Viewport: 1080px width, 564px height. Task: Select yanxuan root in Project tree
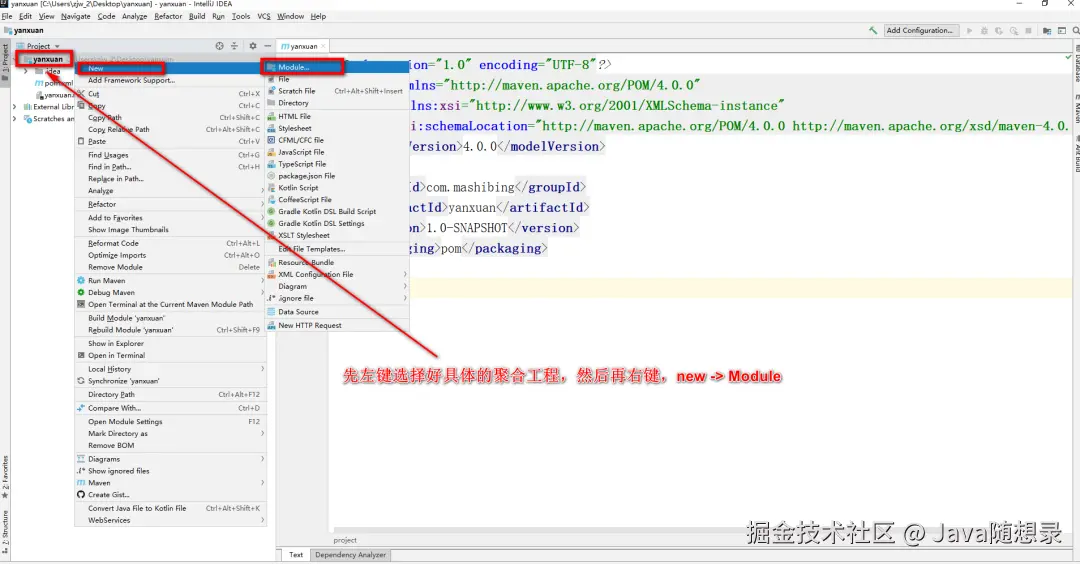[x=48, y=59]
